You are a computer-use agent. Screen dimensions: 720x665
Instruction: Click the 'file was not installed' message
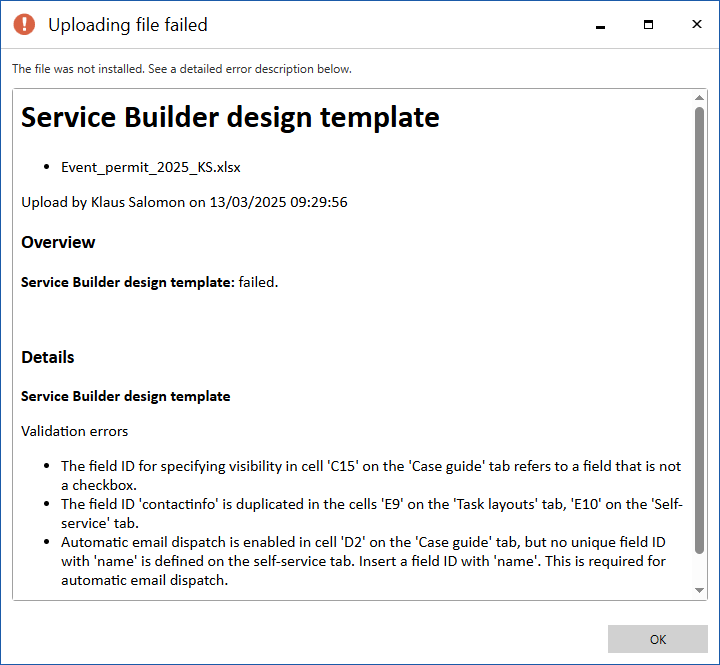181,69
